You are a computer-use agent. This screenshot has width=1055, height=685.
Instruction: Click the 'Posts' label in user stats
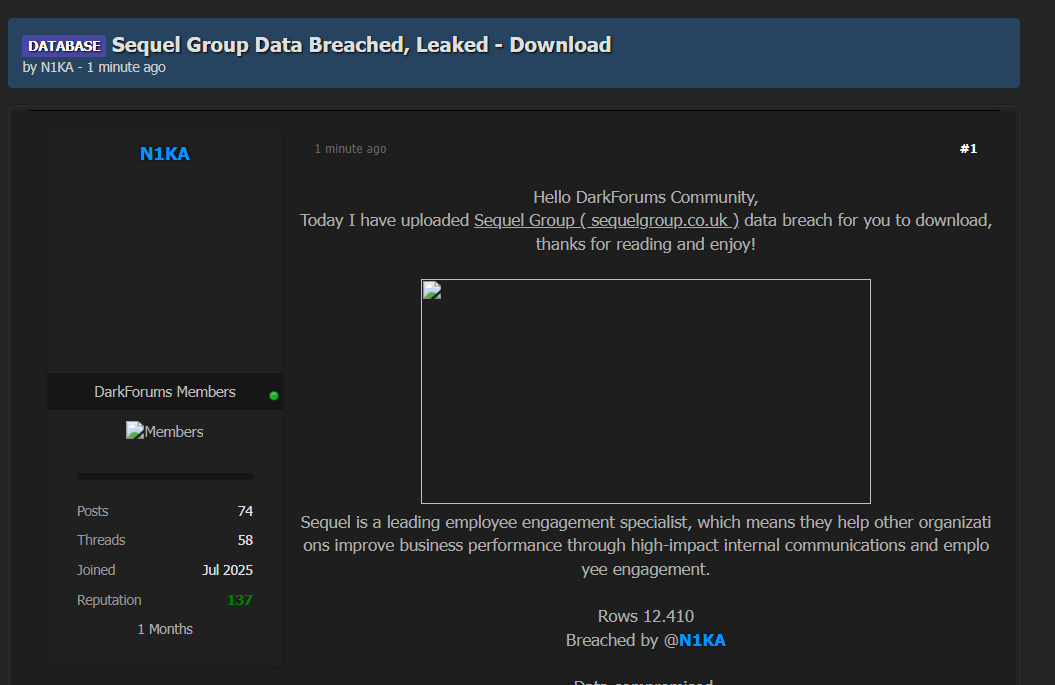[92, 511]
